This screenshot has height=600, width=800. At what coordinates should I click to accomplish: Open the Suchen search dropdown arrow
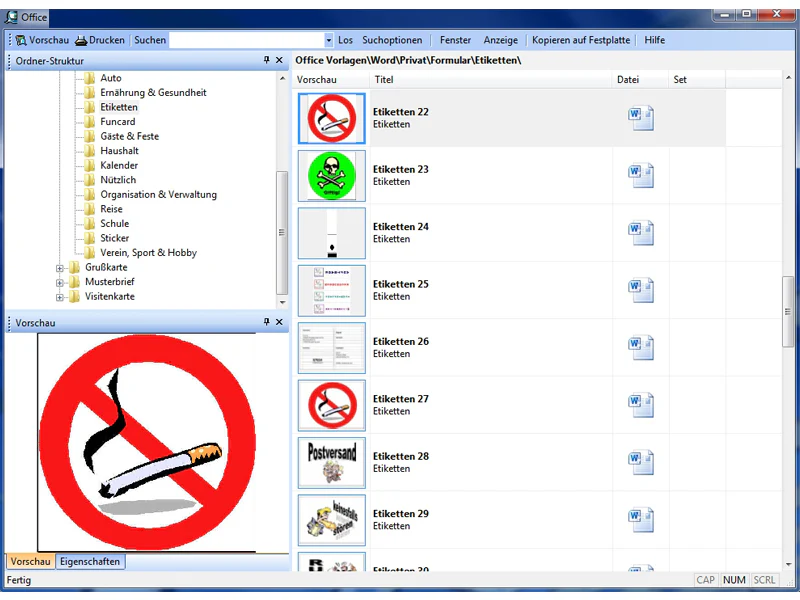(x=329, y=40)
